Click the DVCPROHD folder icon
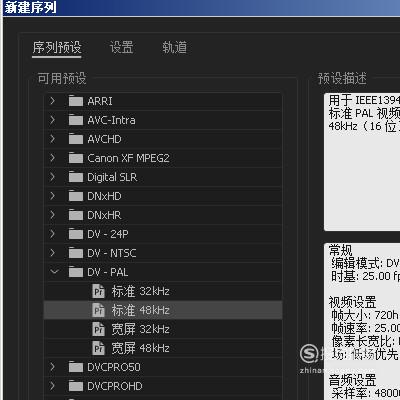Screen dimensions: 400x400 pos(76,386)
